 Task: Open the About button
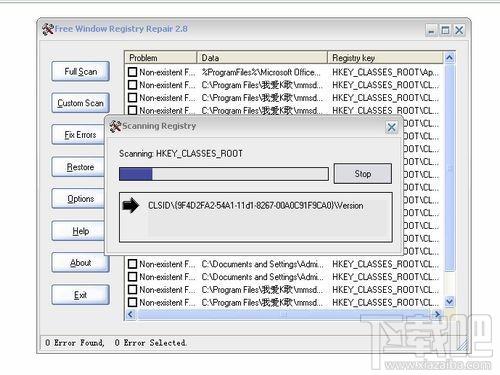pyautogui.click(x=80, y=263)
